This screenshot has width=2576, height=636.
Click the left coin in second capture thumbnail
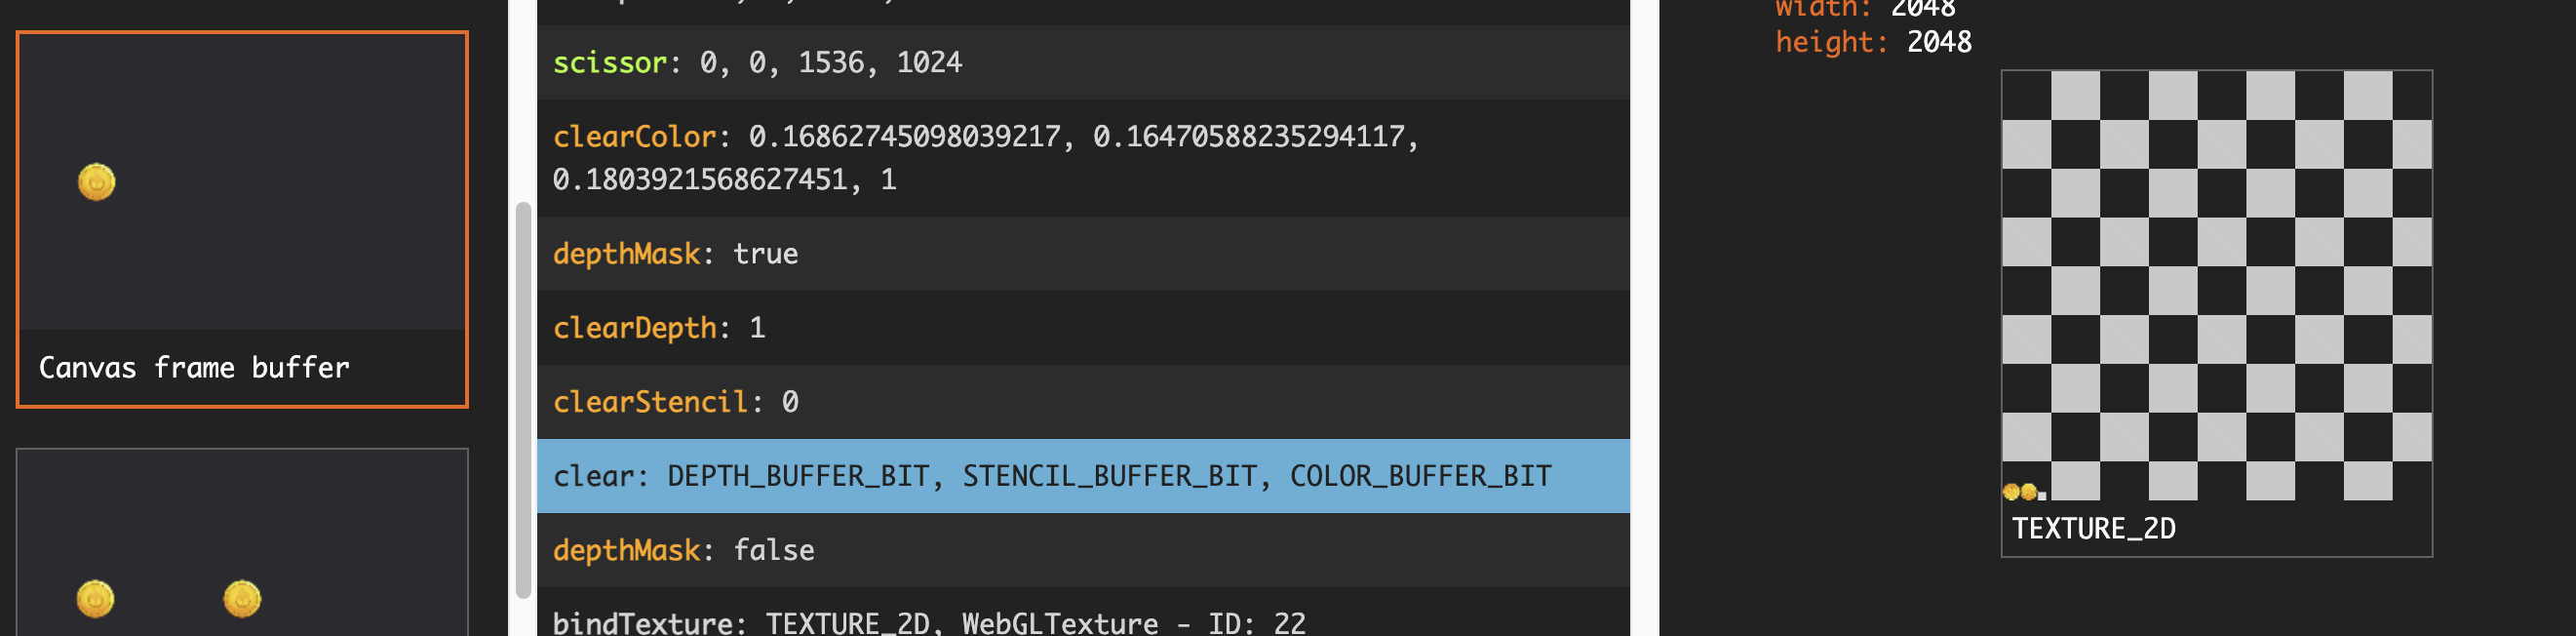coord(96,599)
